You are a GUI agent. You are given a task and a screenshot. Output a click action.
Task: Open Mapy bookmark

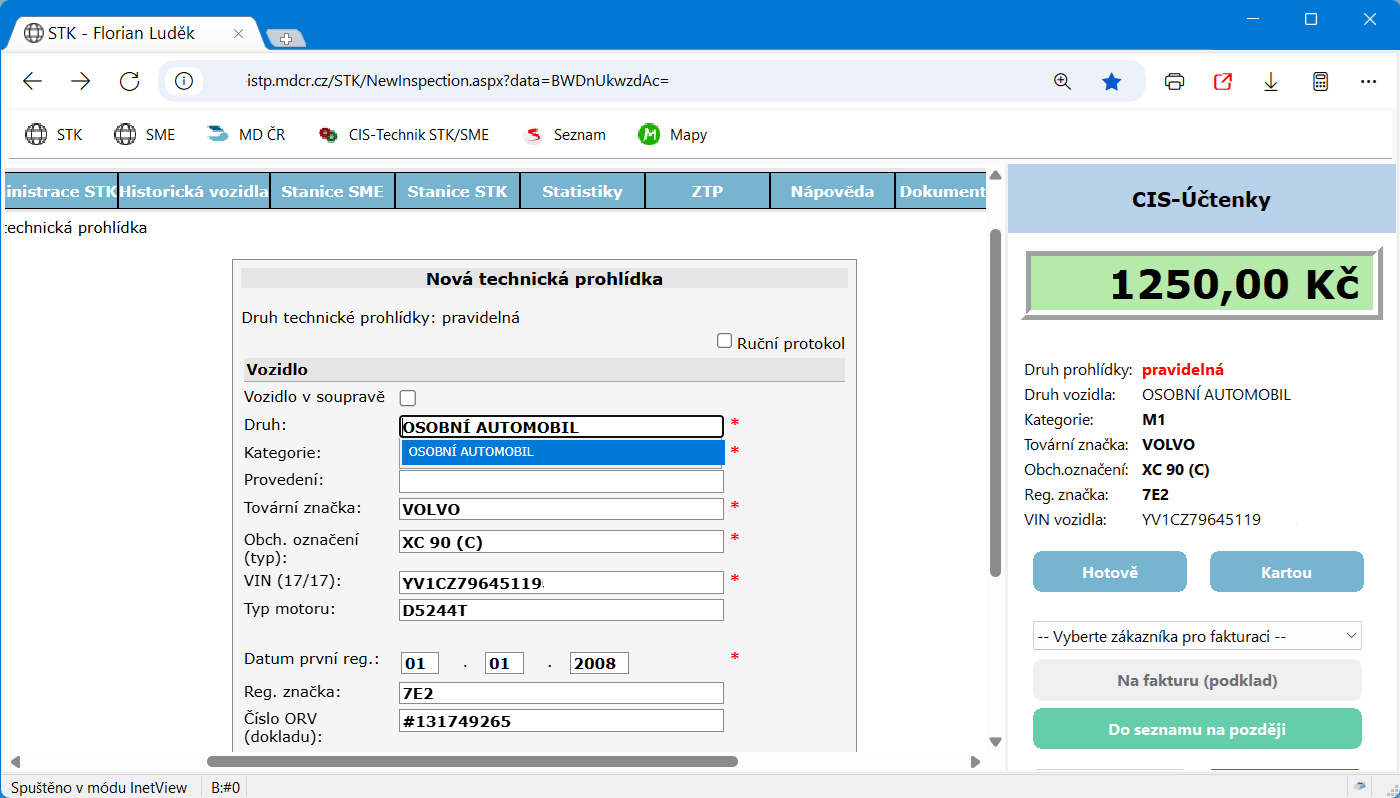click(x=673, y=134)
